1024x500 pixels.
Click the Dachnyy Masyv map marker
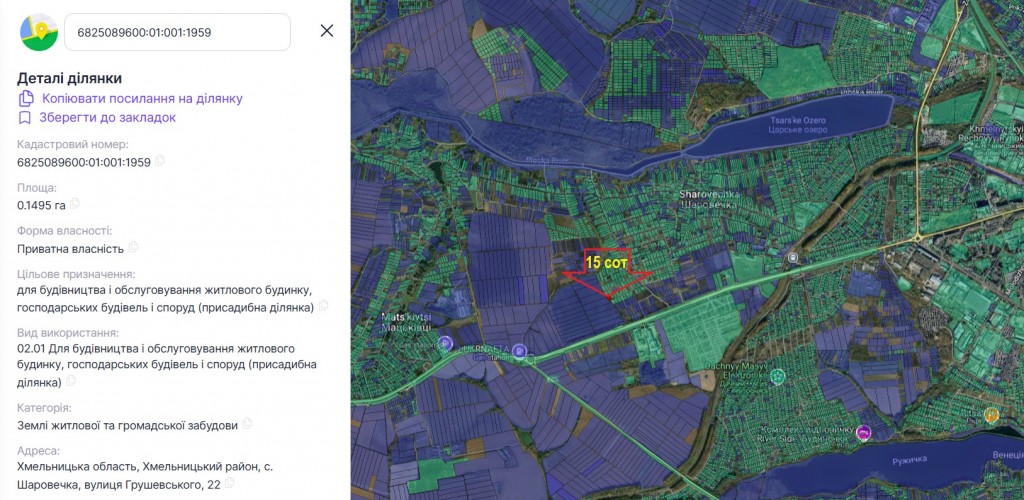click(x=778, y=376)
